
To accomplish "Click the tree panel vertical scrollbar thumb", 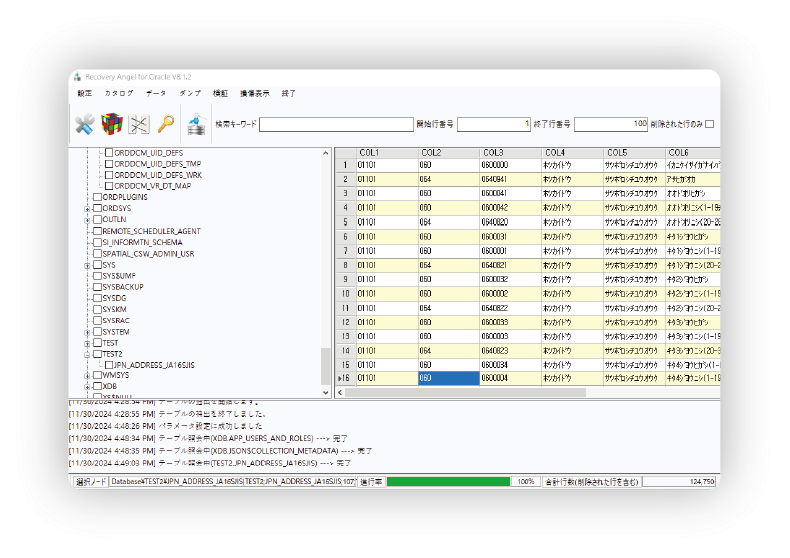I will point(325,366).
